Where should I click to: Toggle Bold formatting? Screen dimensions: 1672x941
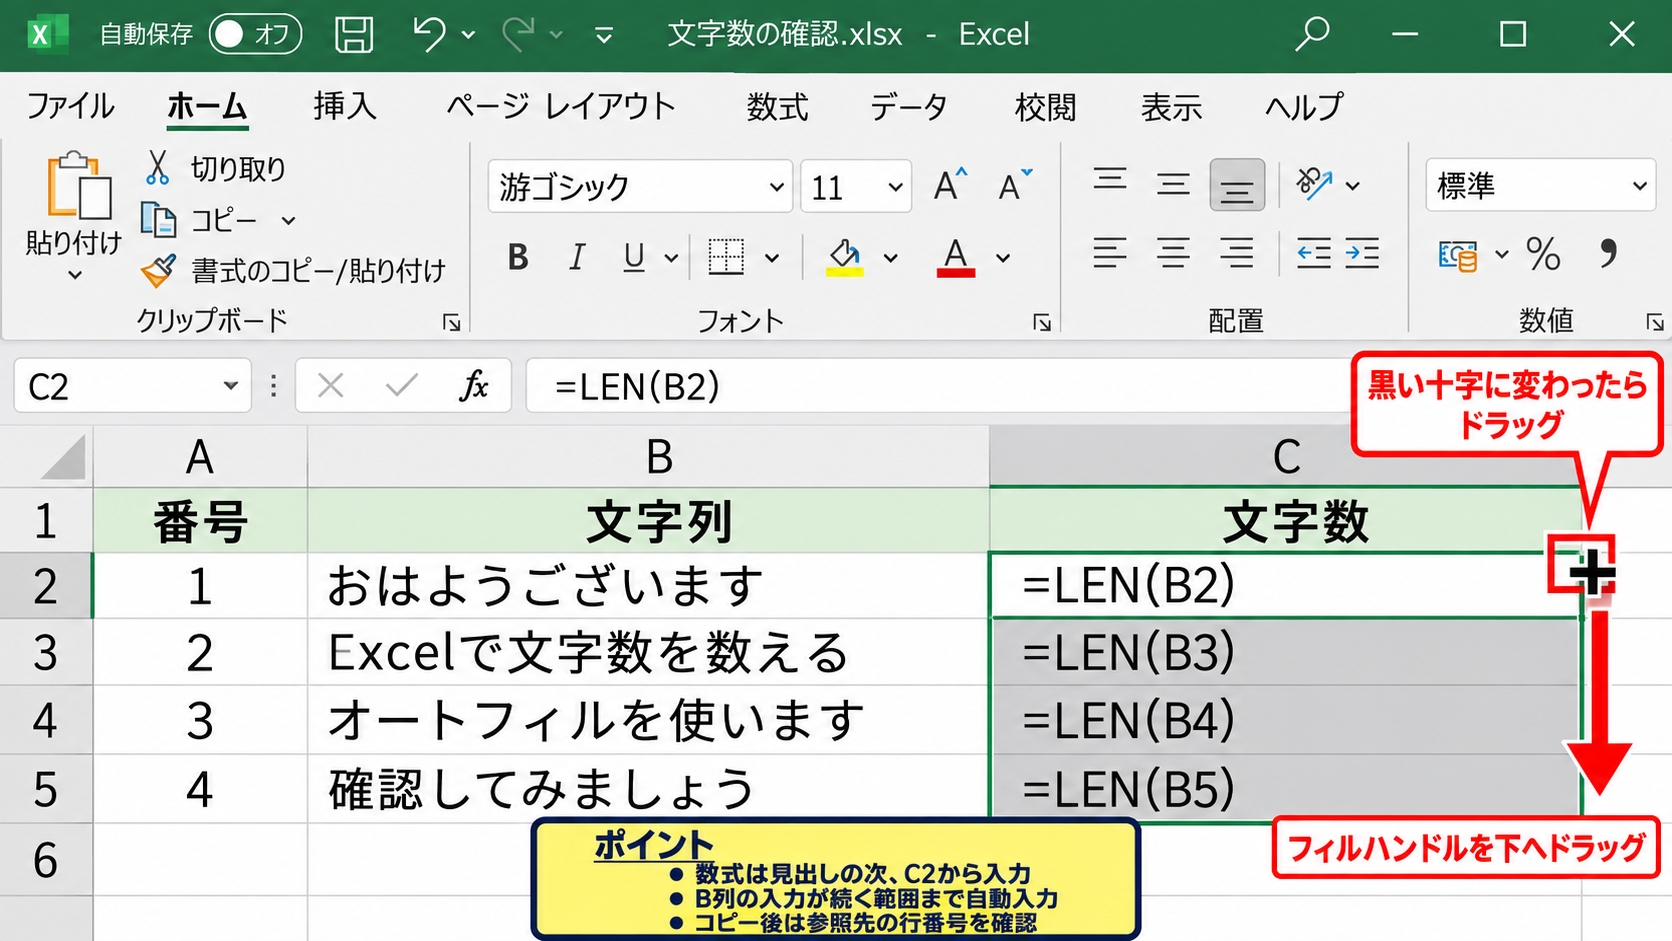(x=518, y=257)
